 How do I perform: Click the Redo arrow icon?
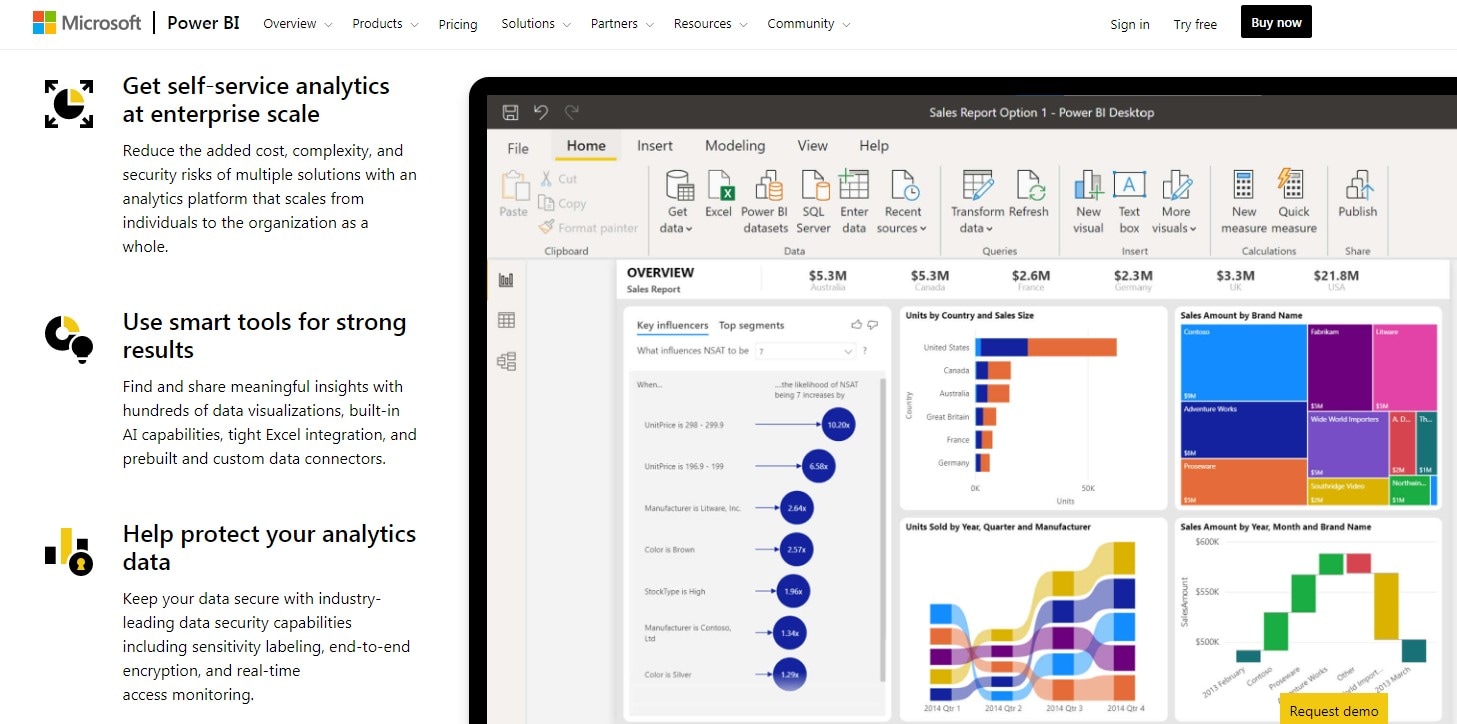tap(572, 112)
